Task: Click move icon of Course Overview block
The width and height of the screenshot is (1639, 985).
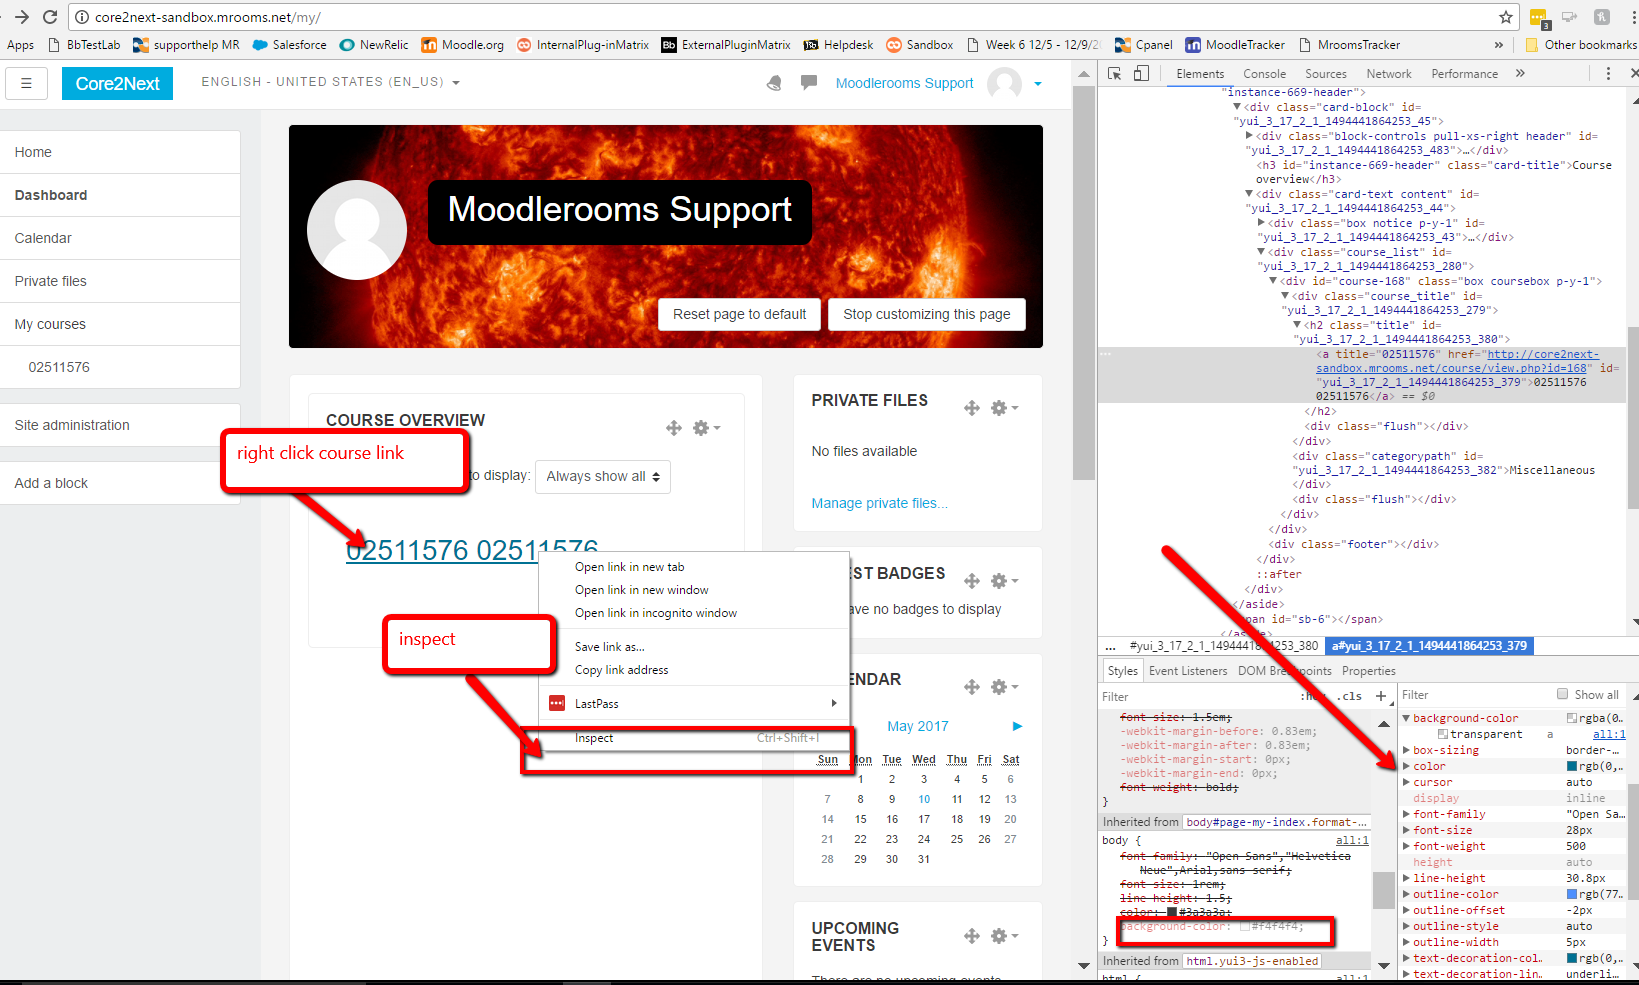Action: pos(674,428)
